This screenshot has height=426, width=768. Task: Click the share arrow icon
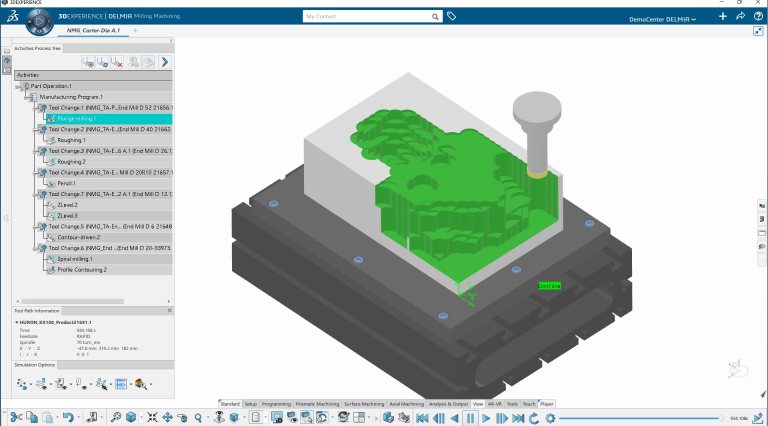tap(739, 17)
